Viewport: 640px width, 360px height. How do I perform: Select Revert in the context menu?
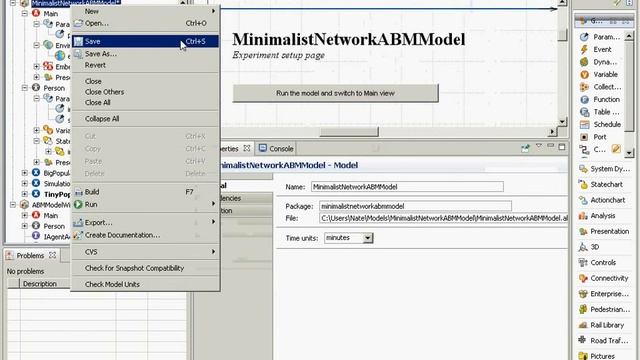pos(145,65)
